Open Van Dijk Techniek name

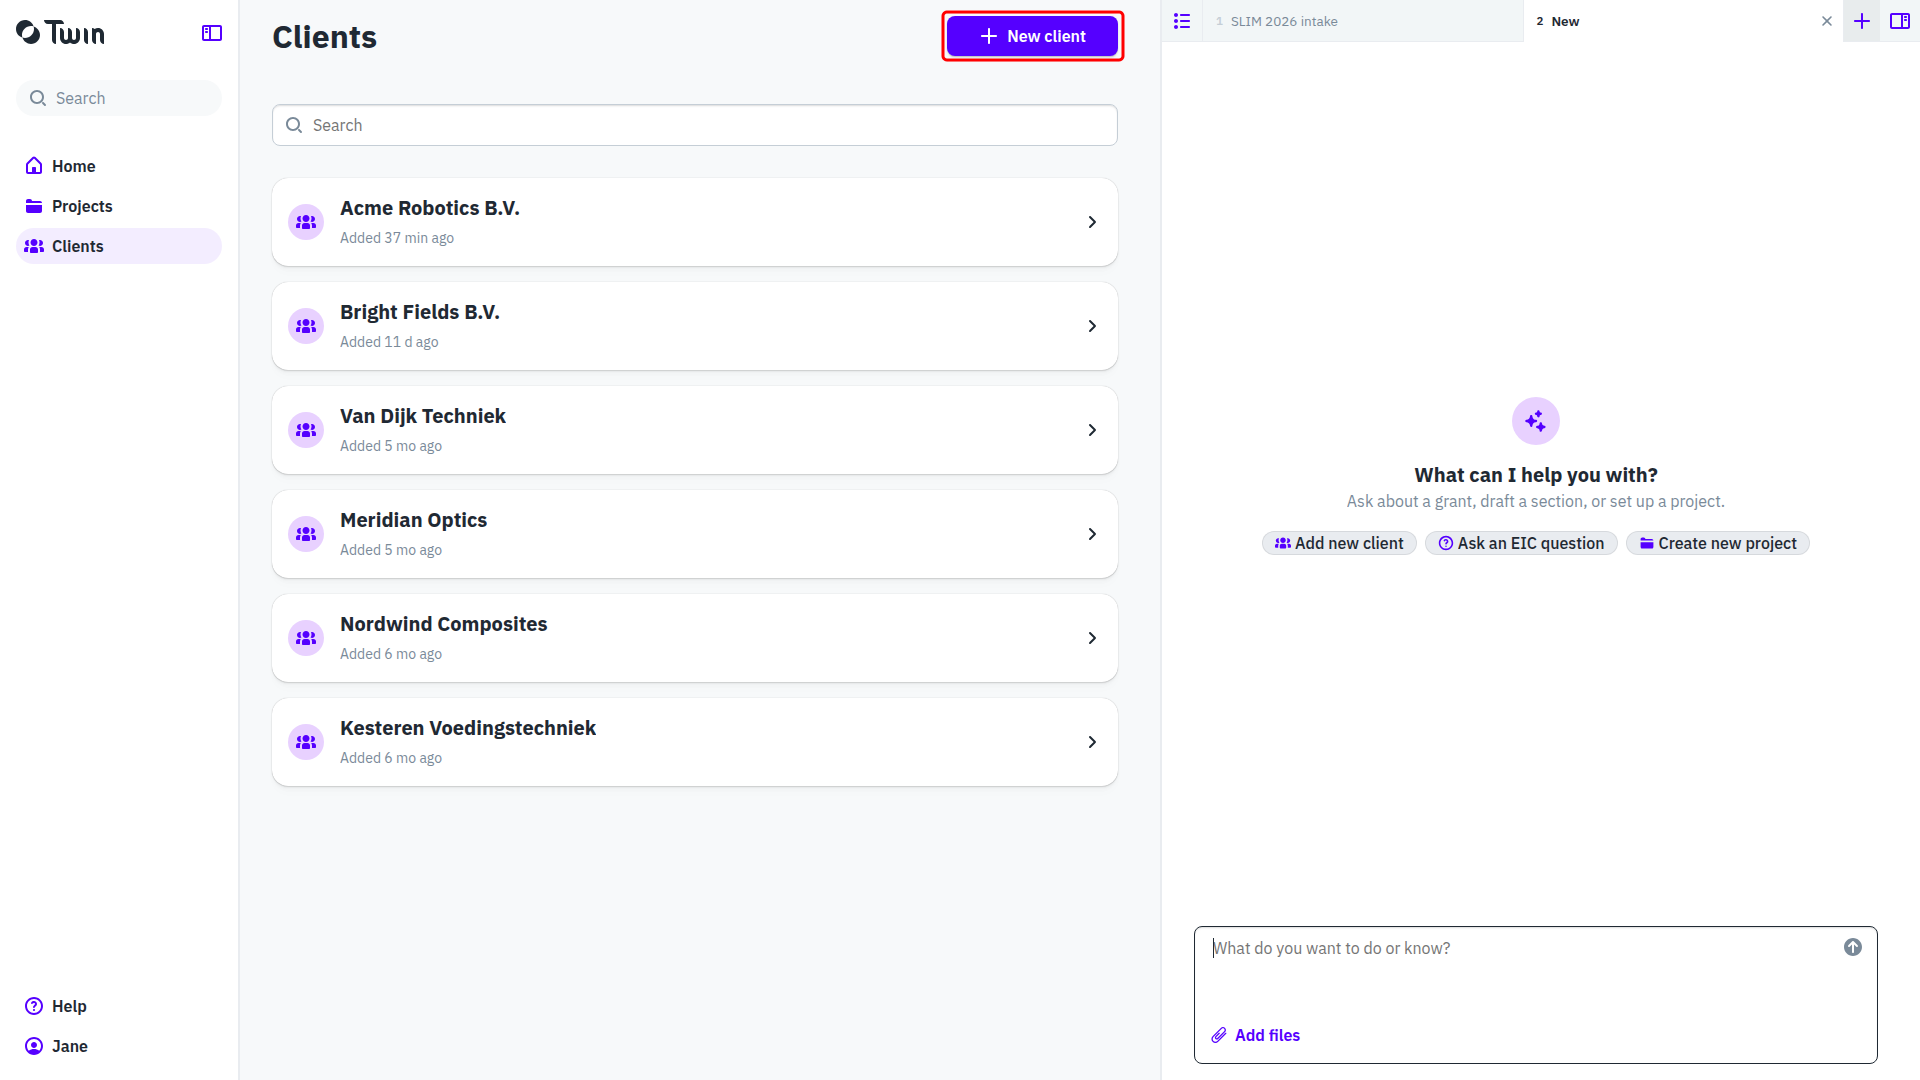[423, 416]
